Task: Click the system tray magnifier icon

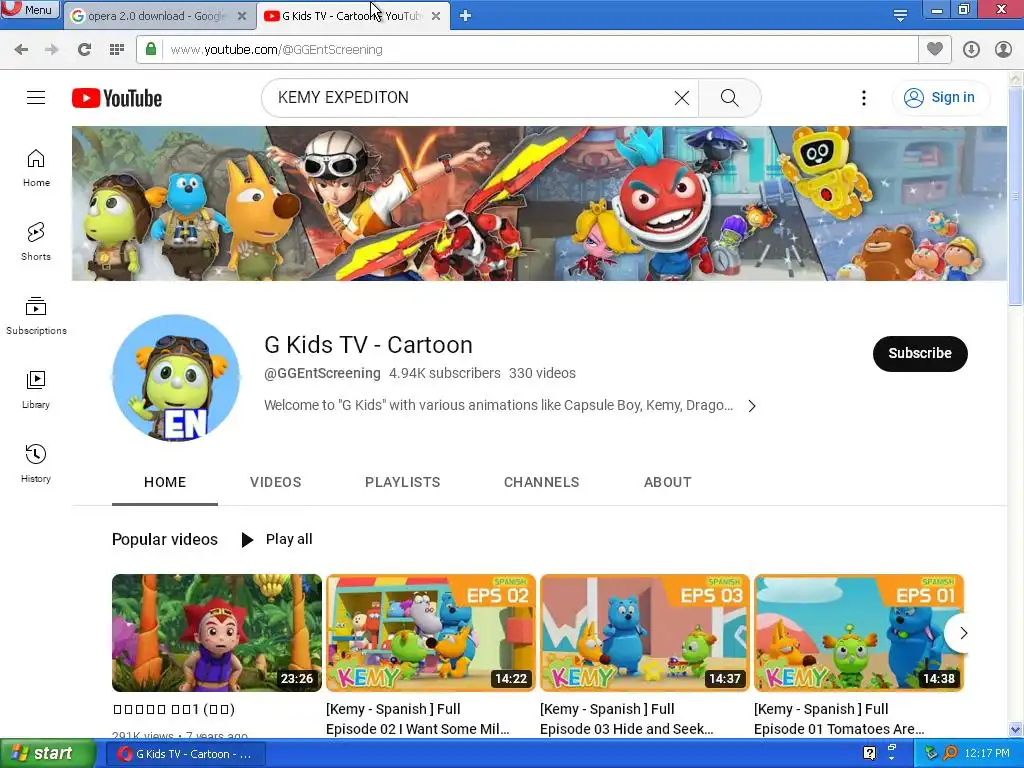Action: pos(950,753)
